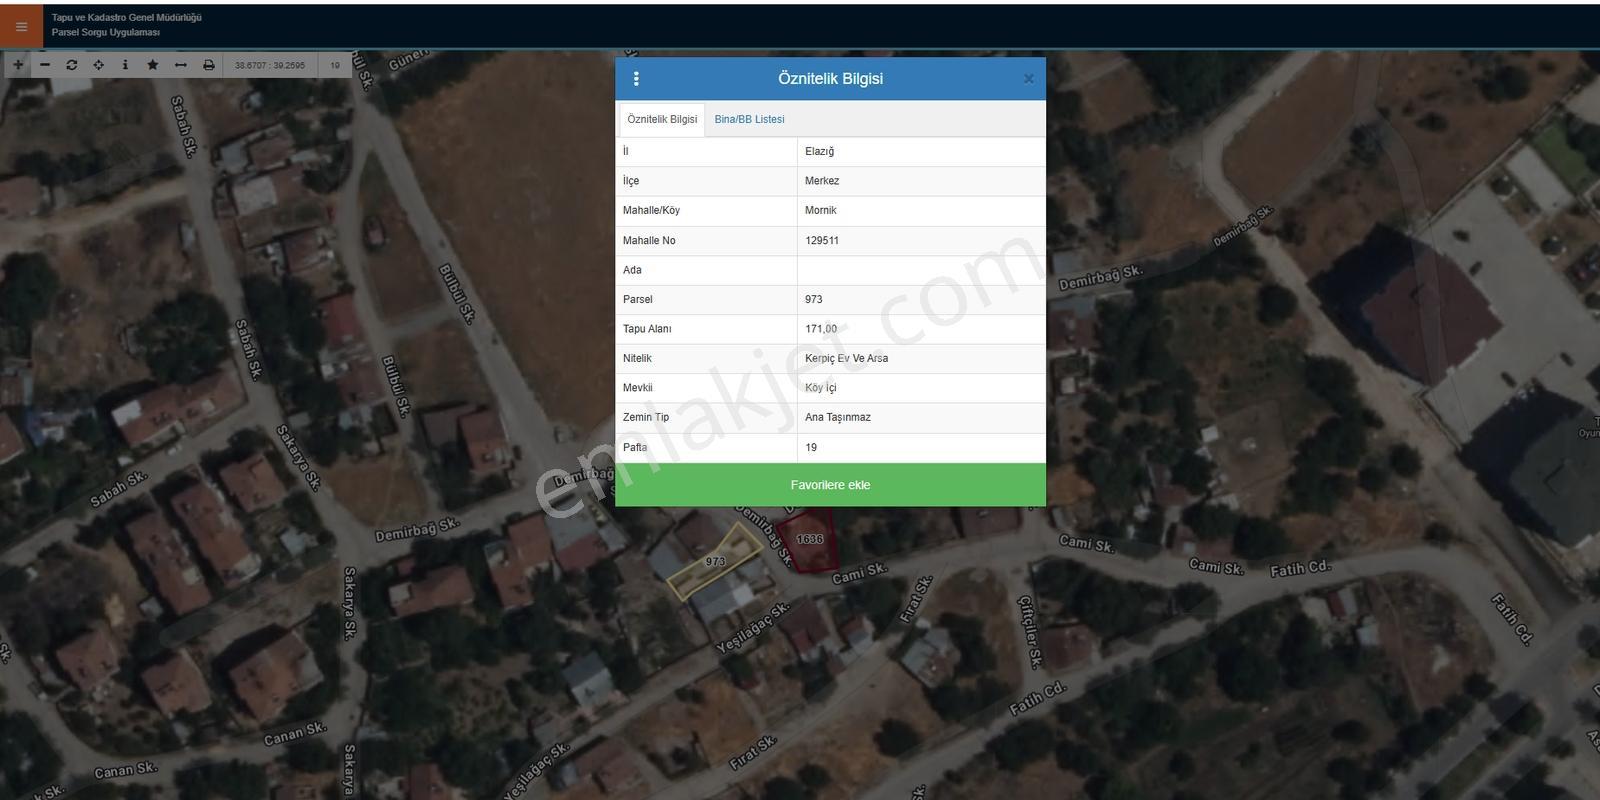Click parcel 973 on the map
1600x800 pixels.
point(715,562)
